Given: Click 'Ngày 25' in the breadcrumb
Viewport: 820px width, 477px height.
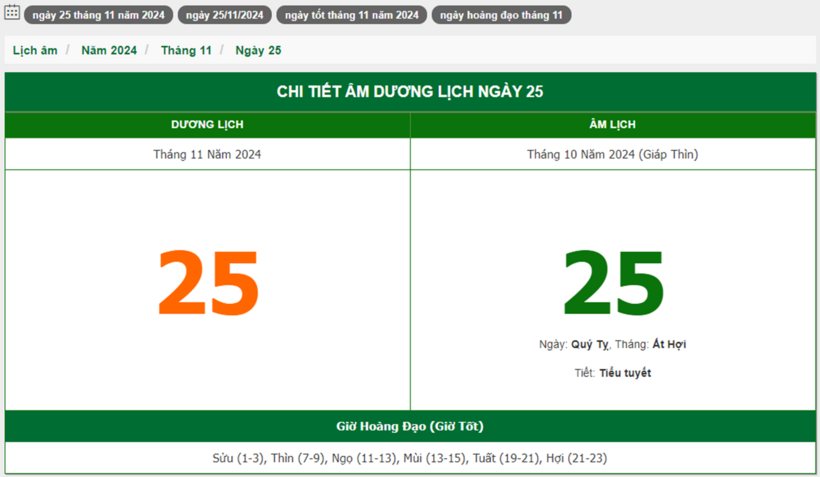Looking at the screenshot, I should pos(258,50).
